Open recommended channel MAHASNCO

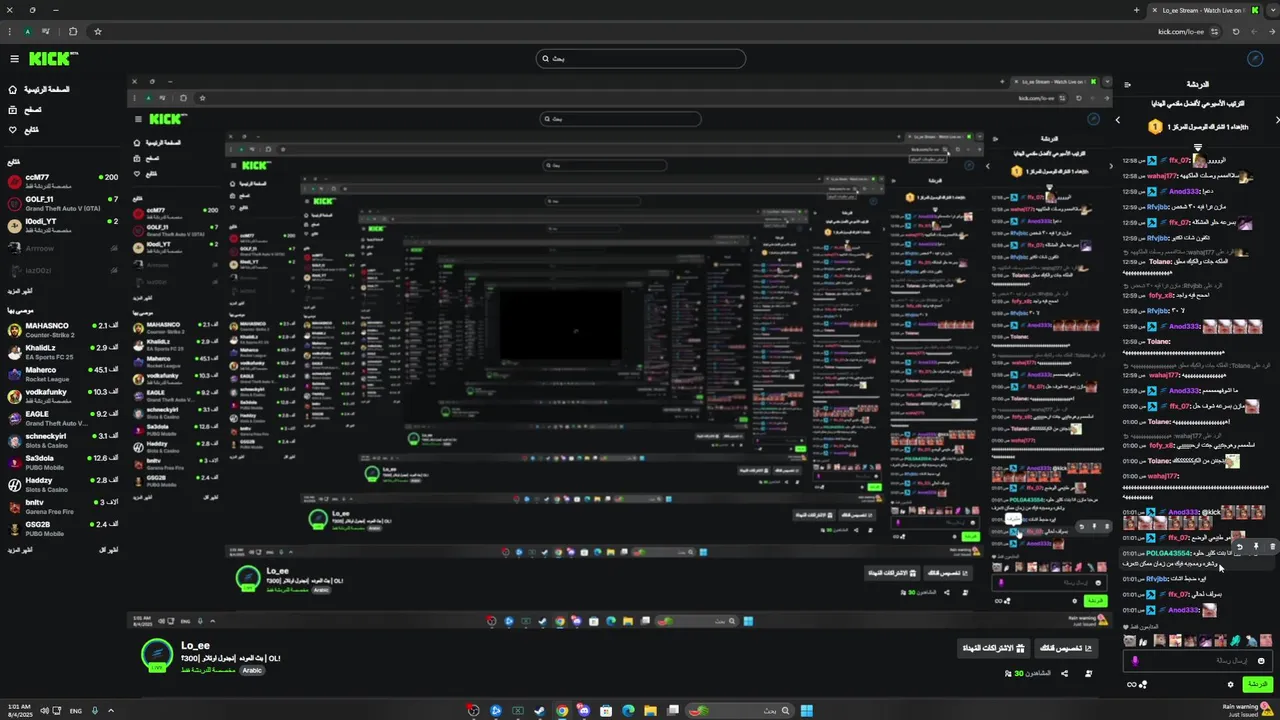click(x=62, y=329)
